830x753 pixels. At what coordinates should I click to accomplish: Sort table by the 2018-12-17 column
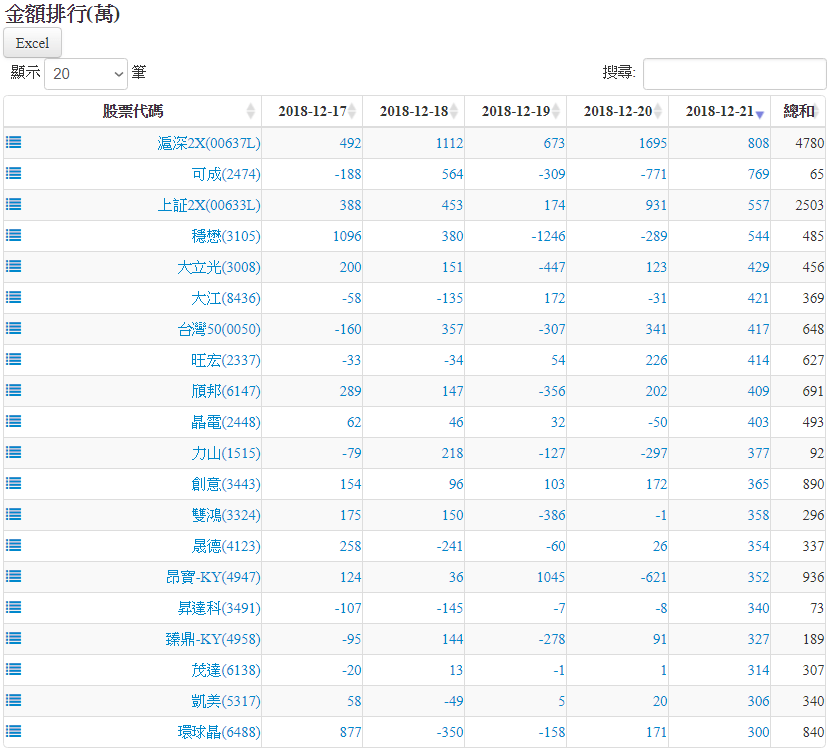[312, 111]
